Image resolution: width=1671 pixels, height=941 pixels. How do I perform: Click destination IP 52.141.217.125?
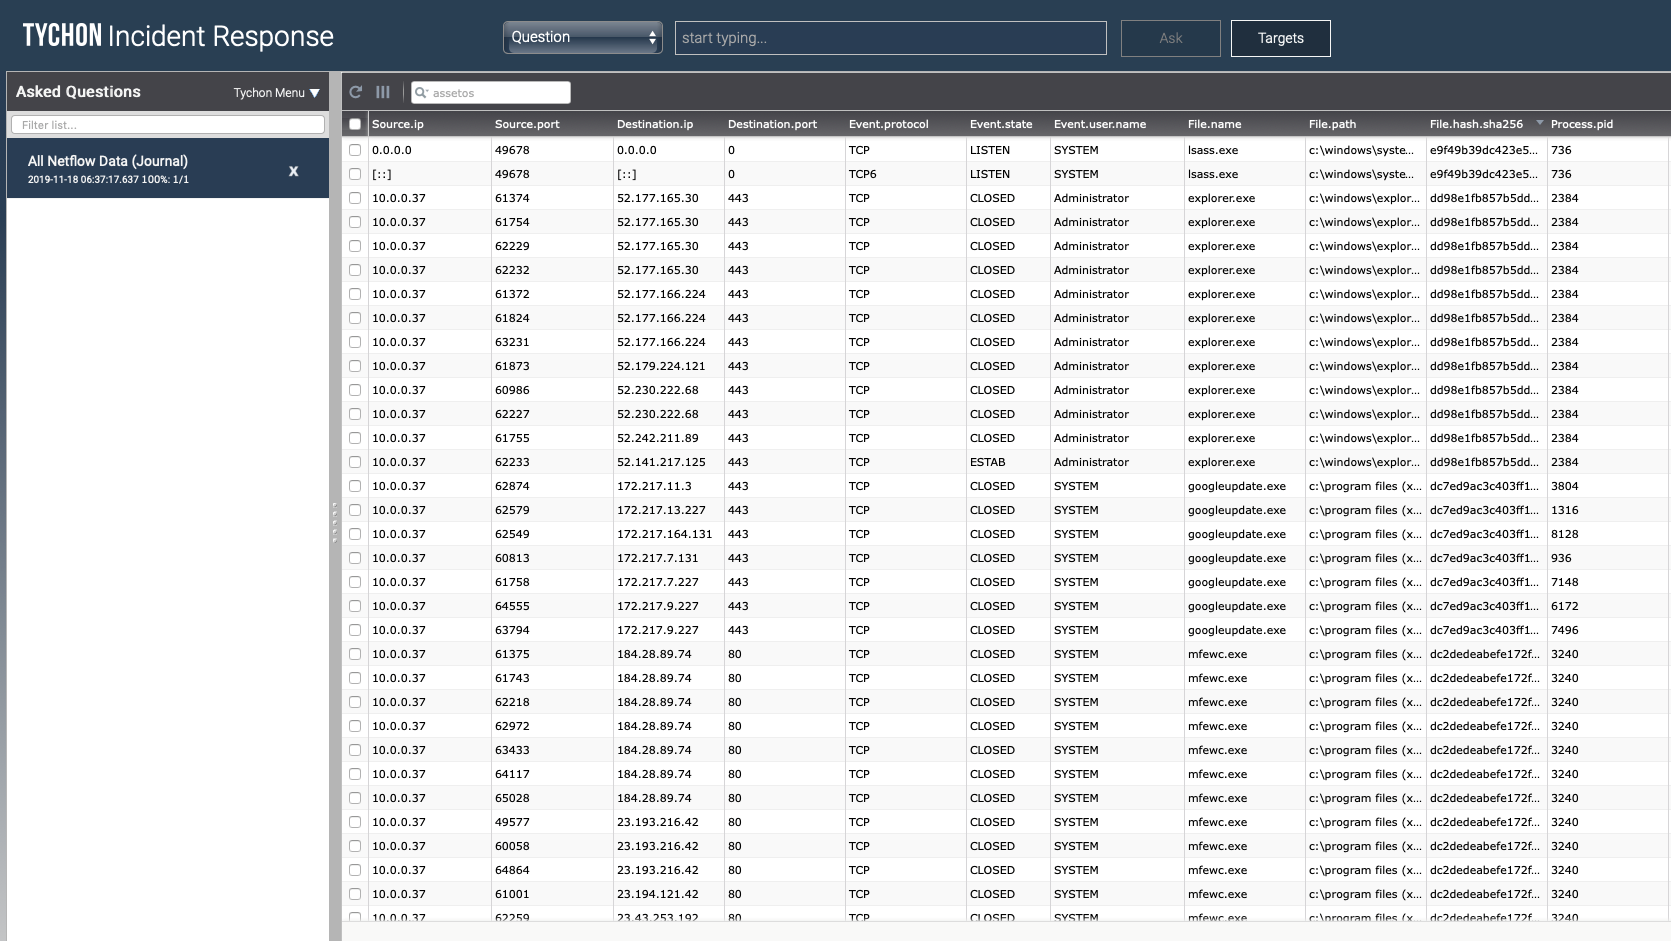click(x=661, y=462)
